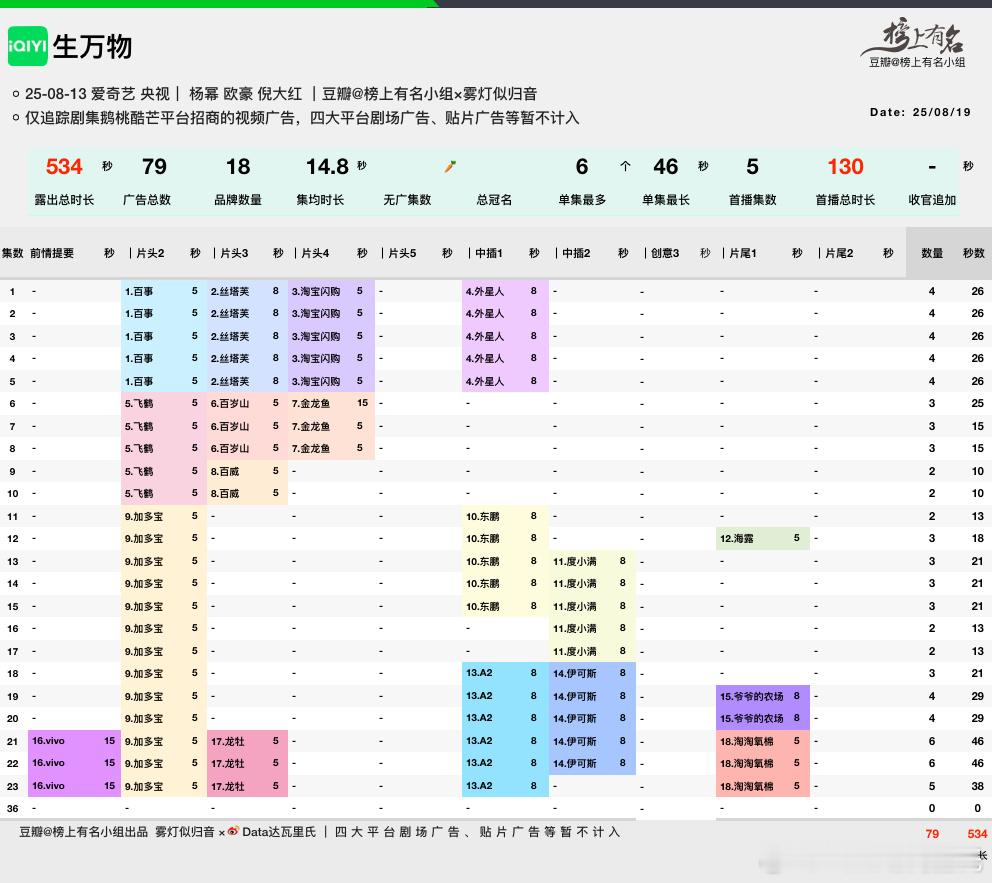Screen dimensions: 992x883
Task: Click the 片尾1 column header
Action: pos(743,253)
